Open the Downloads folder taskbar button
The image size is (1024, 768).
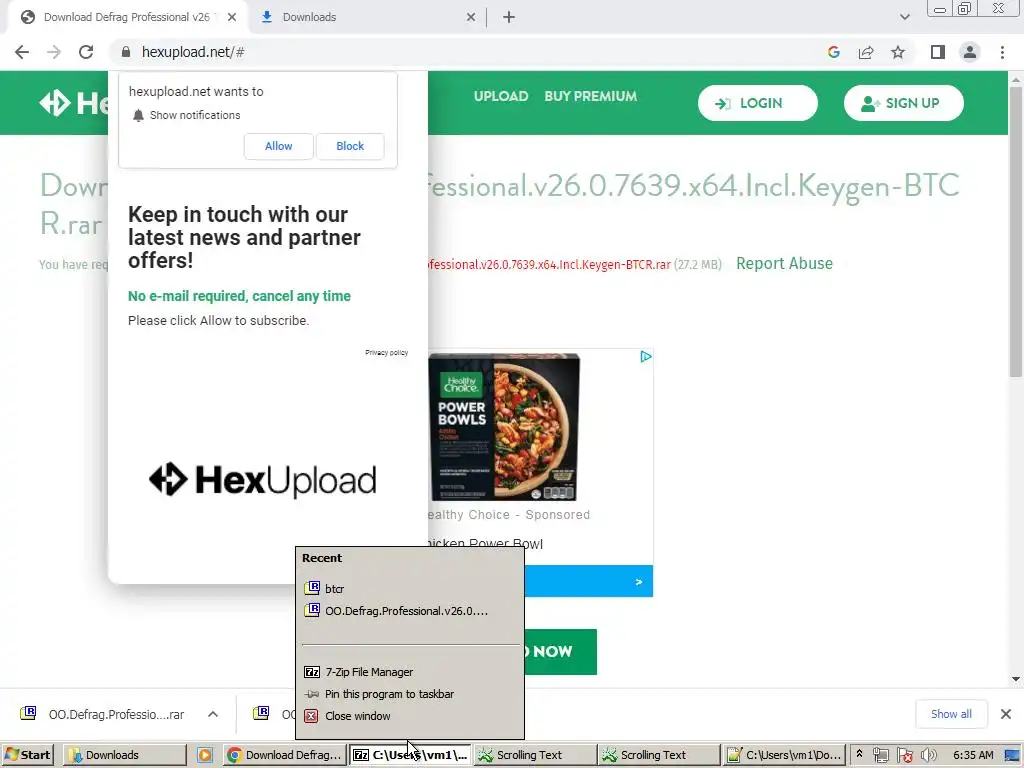(125, 756)
